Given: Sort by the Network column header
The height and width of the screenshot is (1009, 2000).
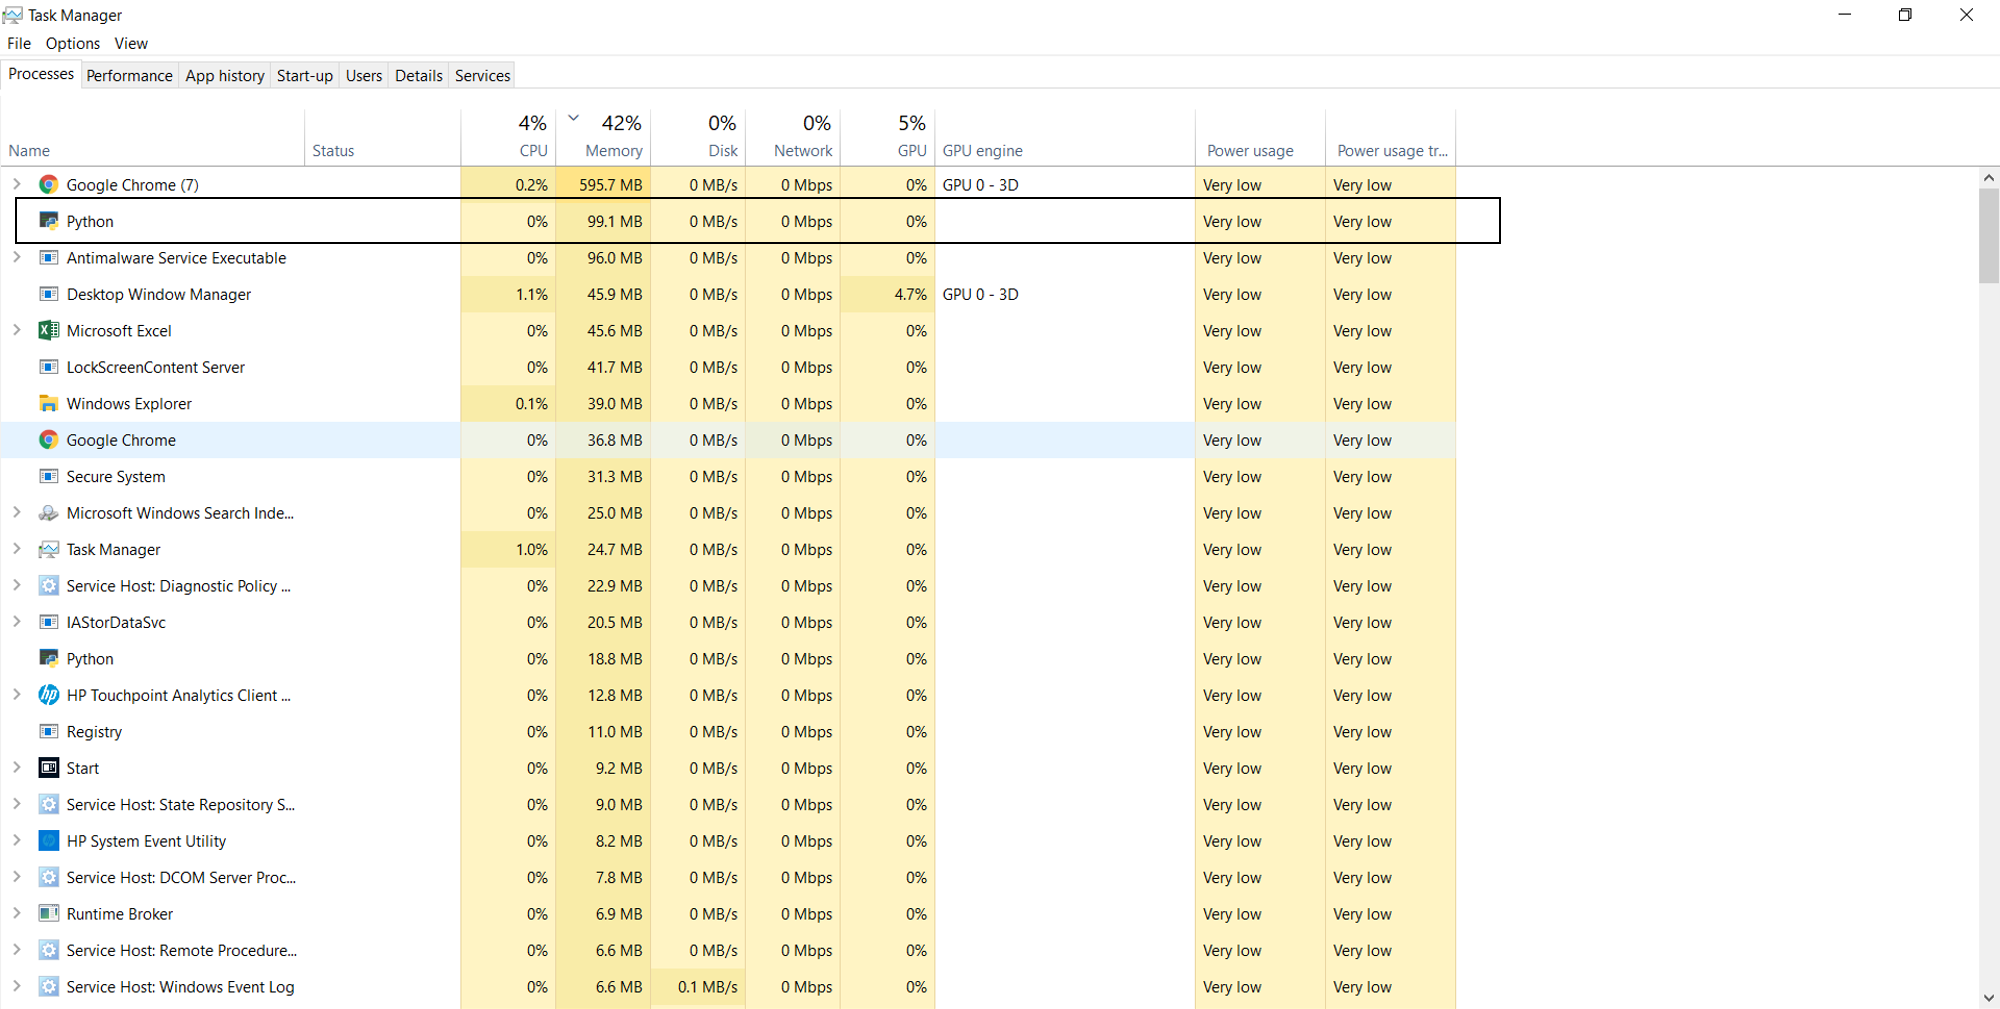Looking at the screenshot, I should (793, 137).
